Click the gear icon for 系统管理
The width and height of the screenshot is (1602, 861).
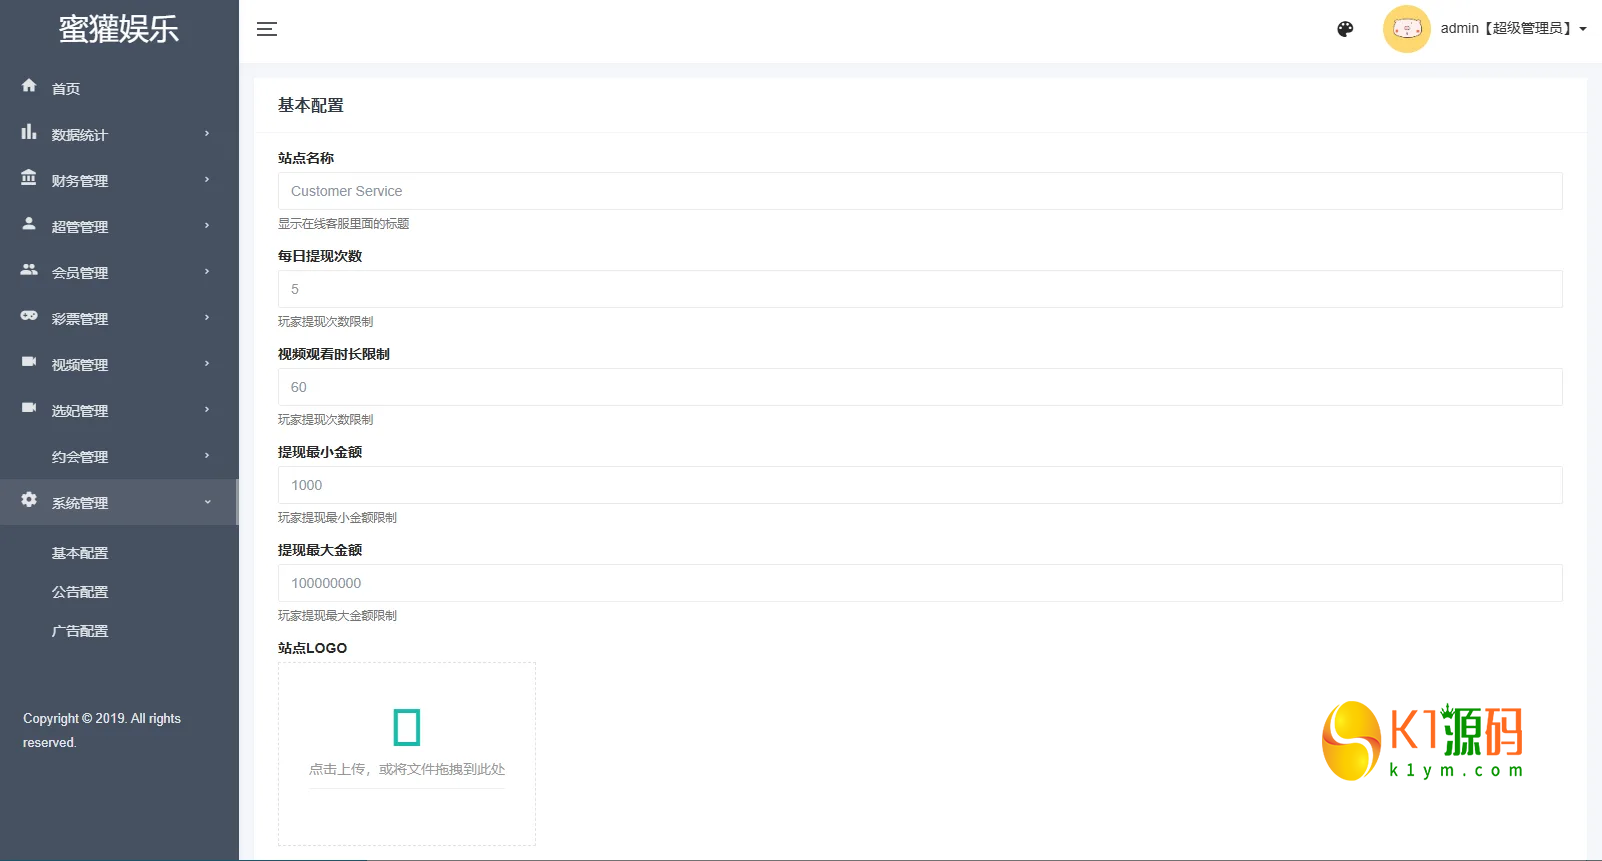(29, 499)
